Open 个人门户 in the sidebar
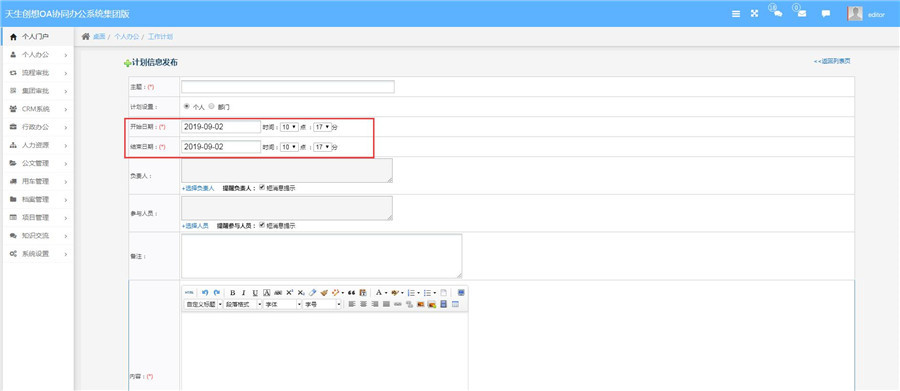The image size is (900, 391). [37, 36]
